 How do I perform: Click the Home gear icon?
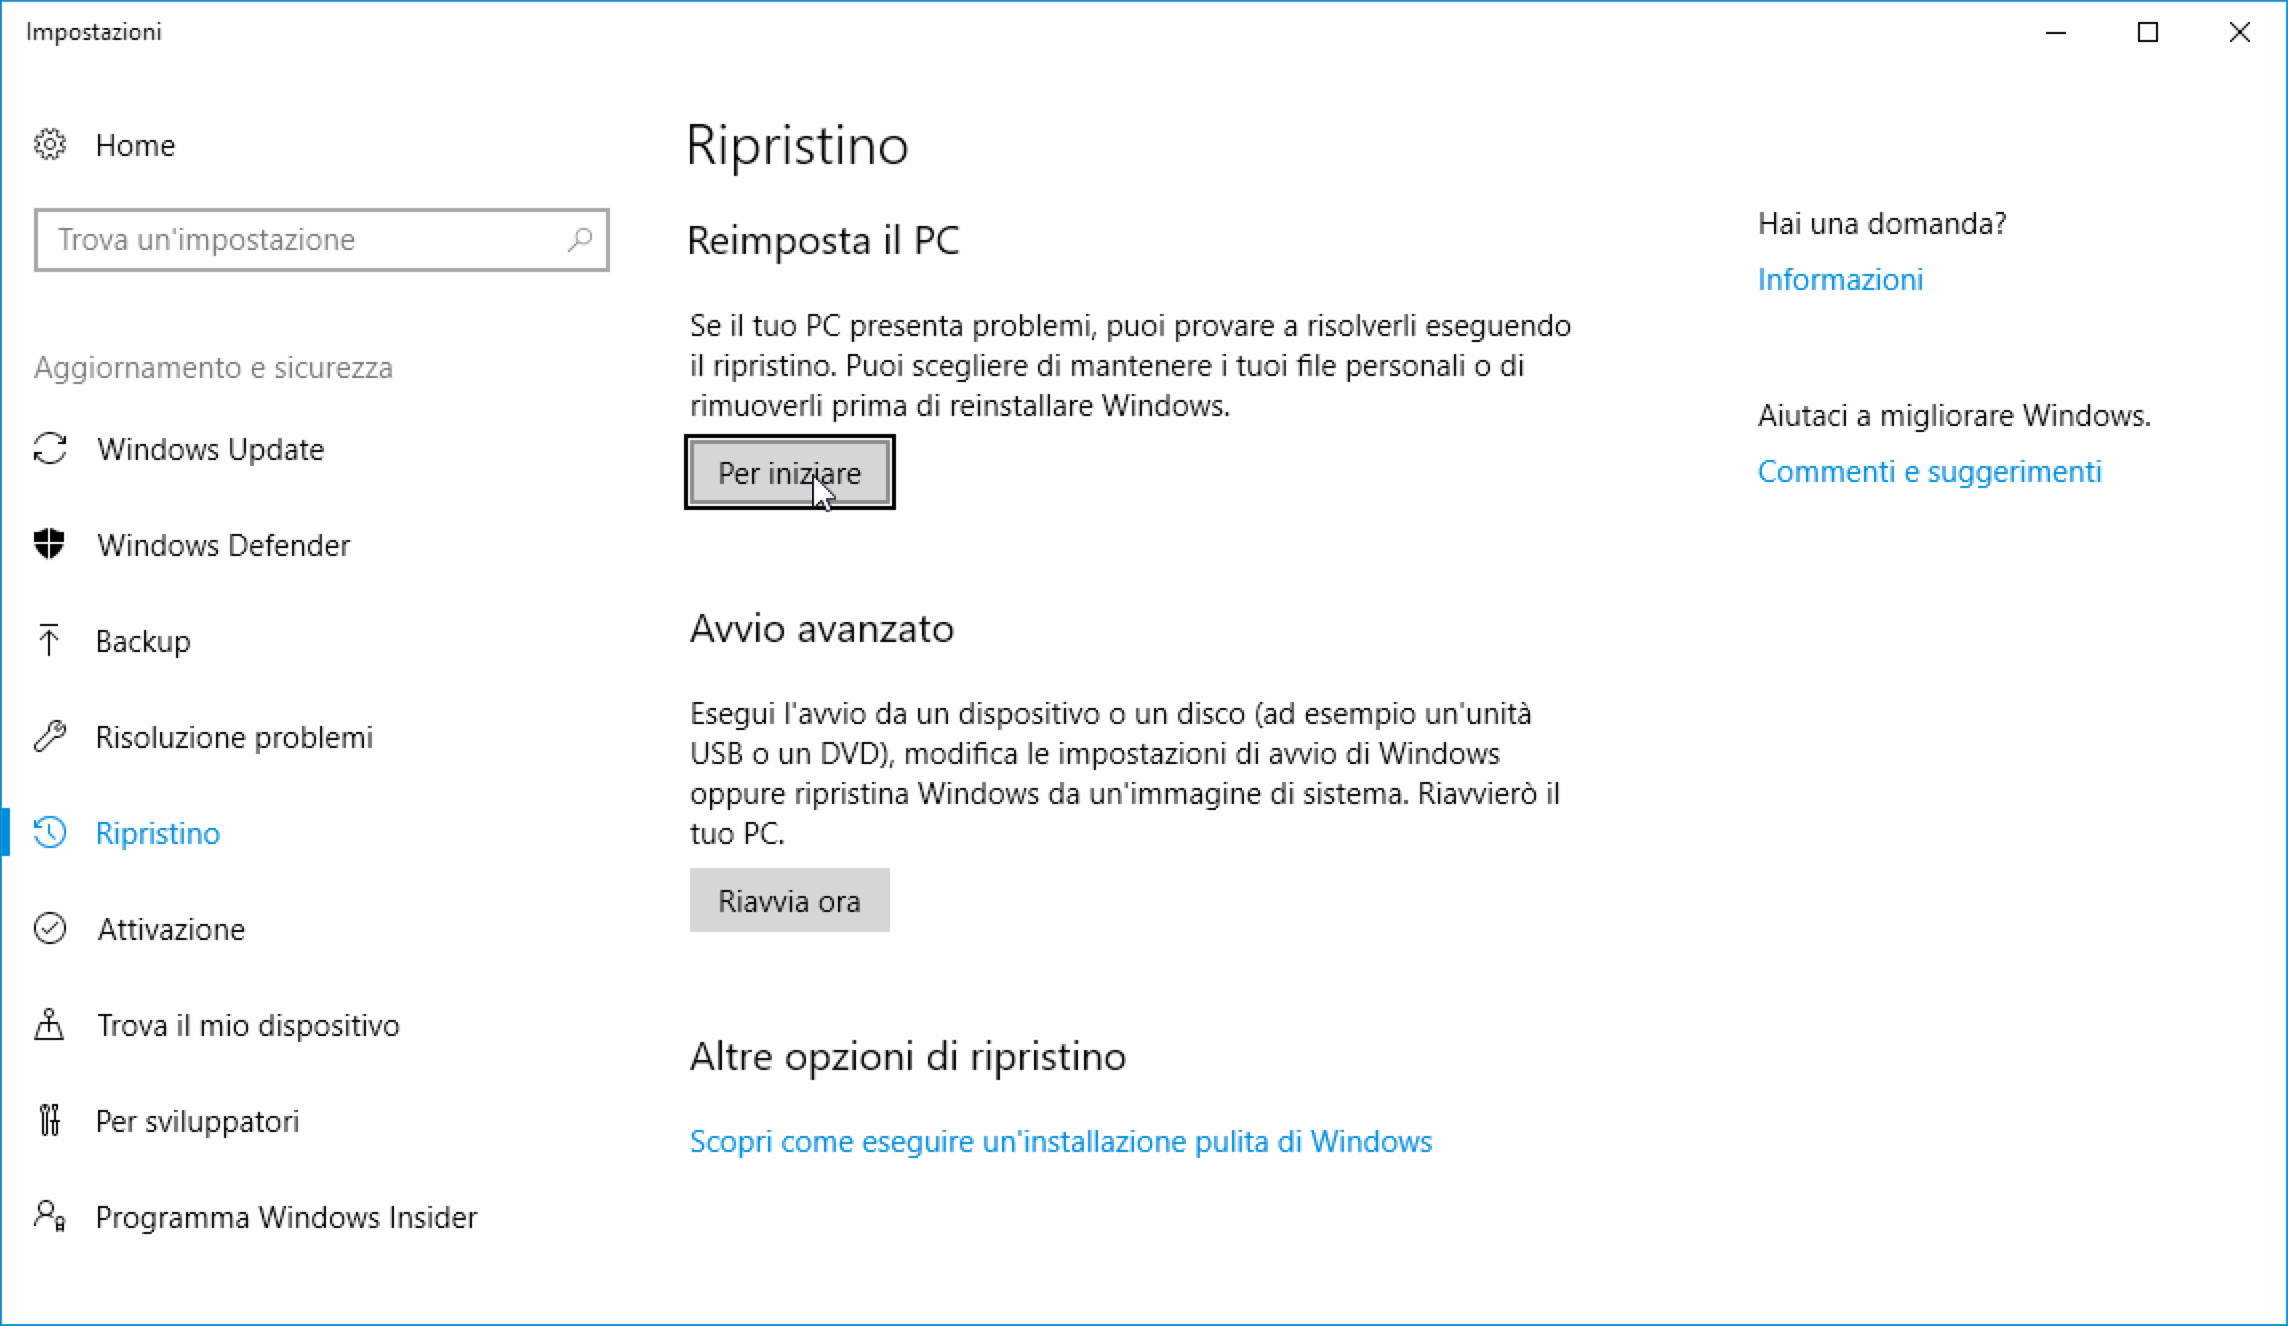pos(50,145)
